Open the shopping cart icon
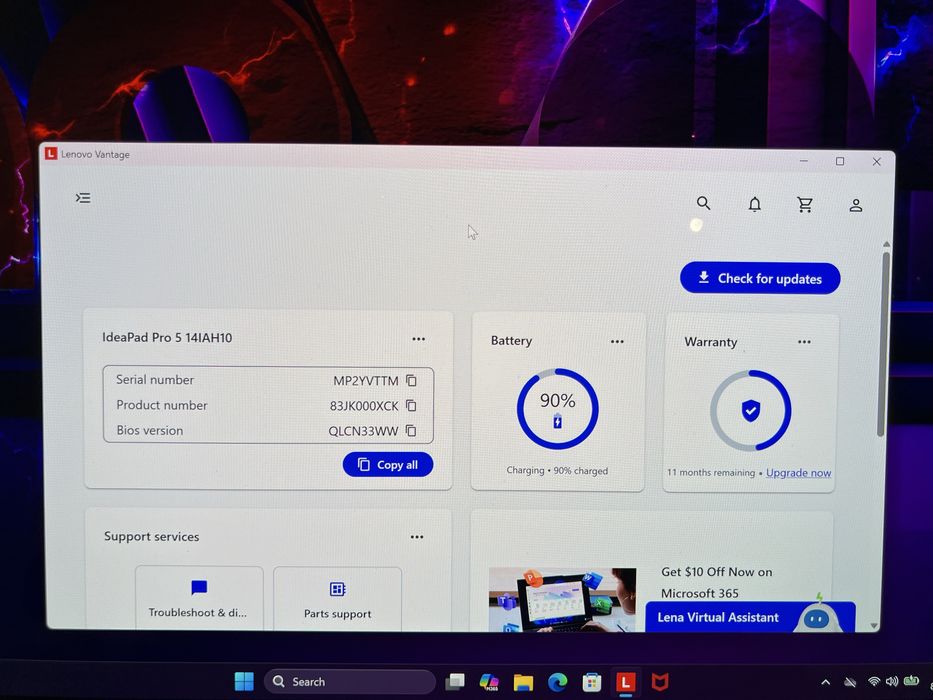The width and height of the screenshot is (933, 700). click(x=805, y=205)
